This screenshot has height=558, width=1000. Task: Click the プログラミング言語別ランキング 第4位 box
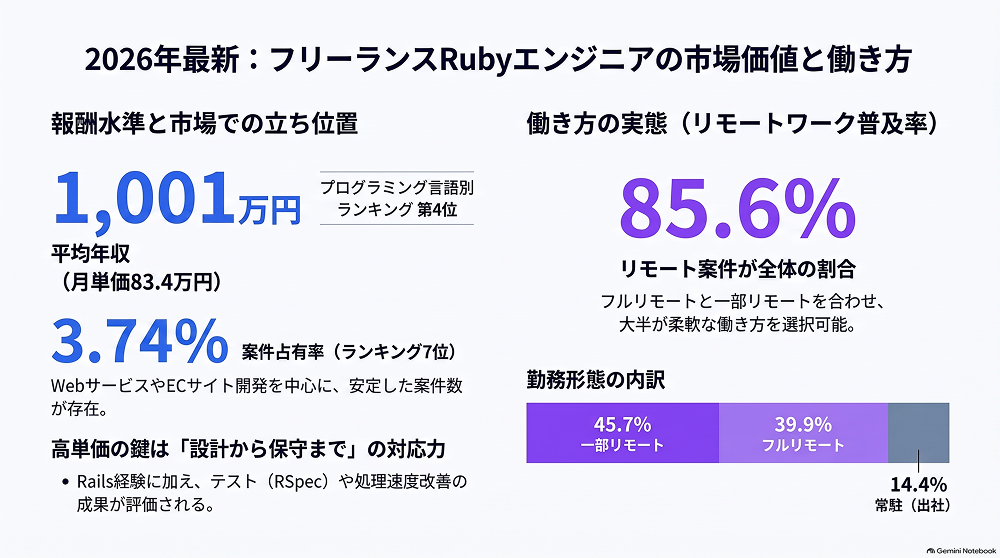click(x=397, y=198)
